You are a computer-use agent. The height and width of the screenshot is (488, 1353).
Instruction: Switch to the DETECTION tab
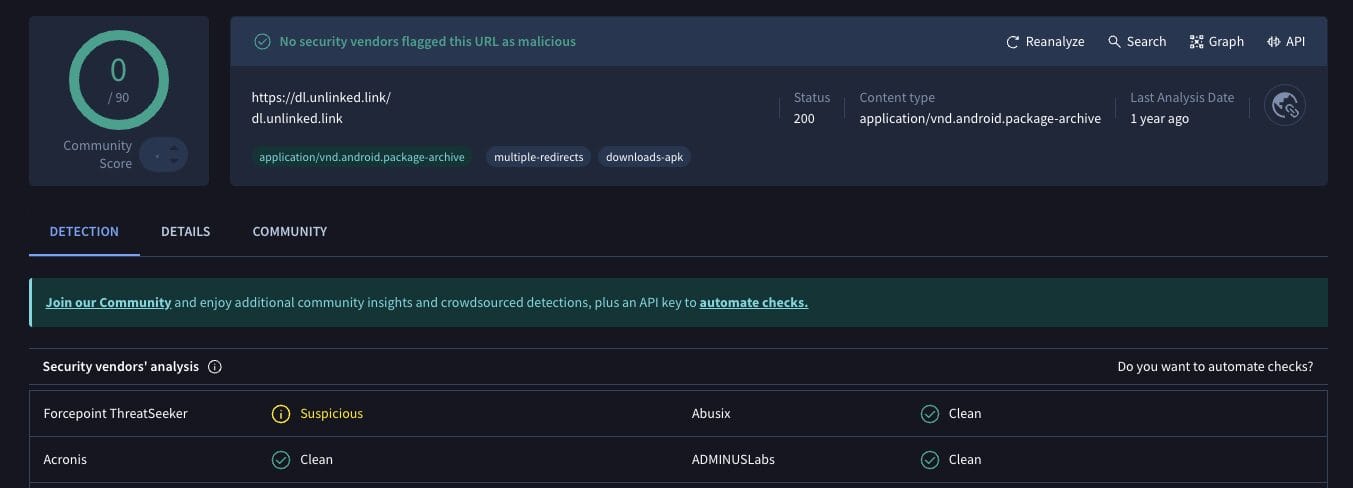(84, 231)
